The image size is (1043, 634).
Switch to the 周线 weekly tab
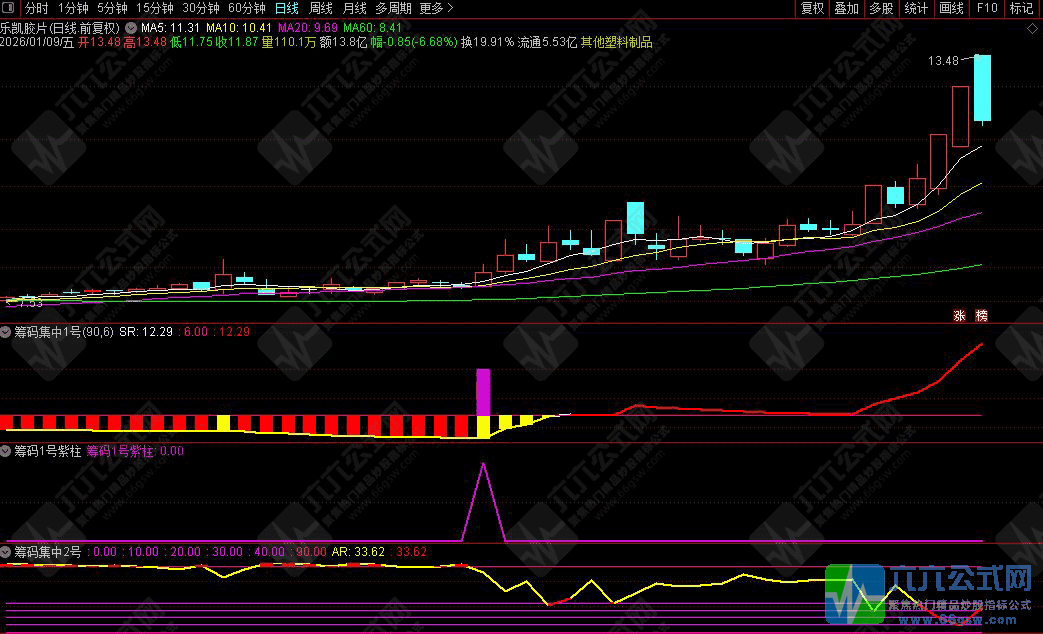[x=321, y=8]
